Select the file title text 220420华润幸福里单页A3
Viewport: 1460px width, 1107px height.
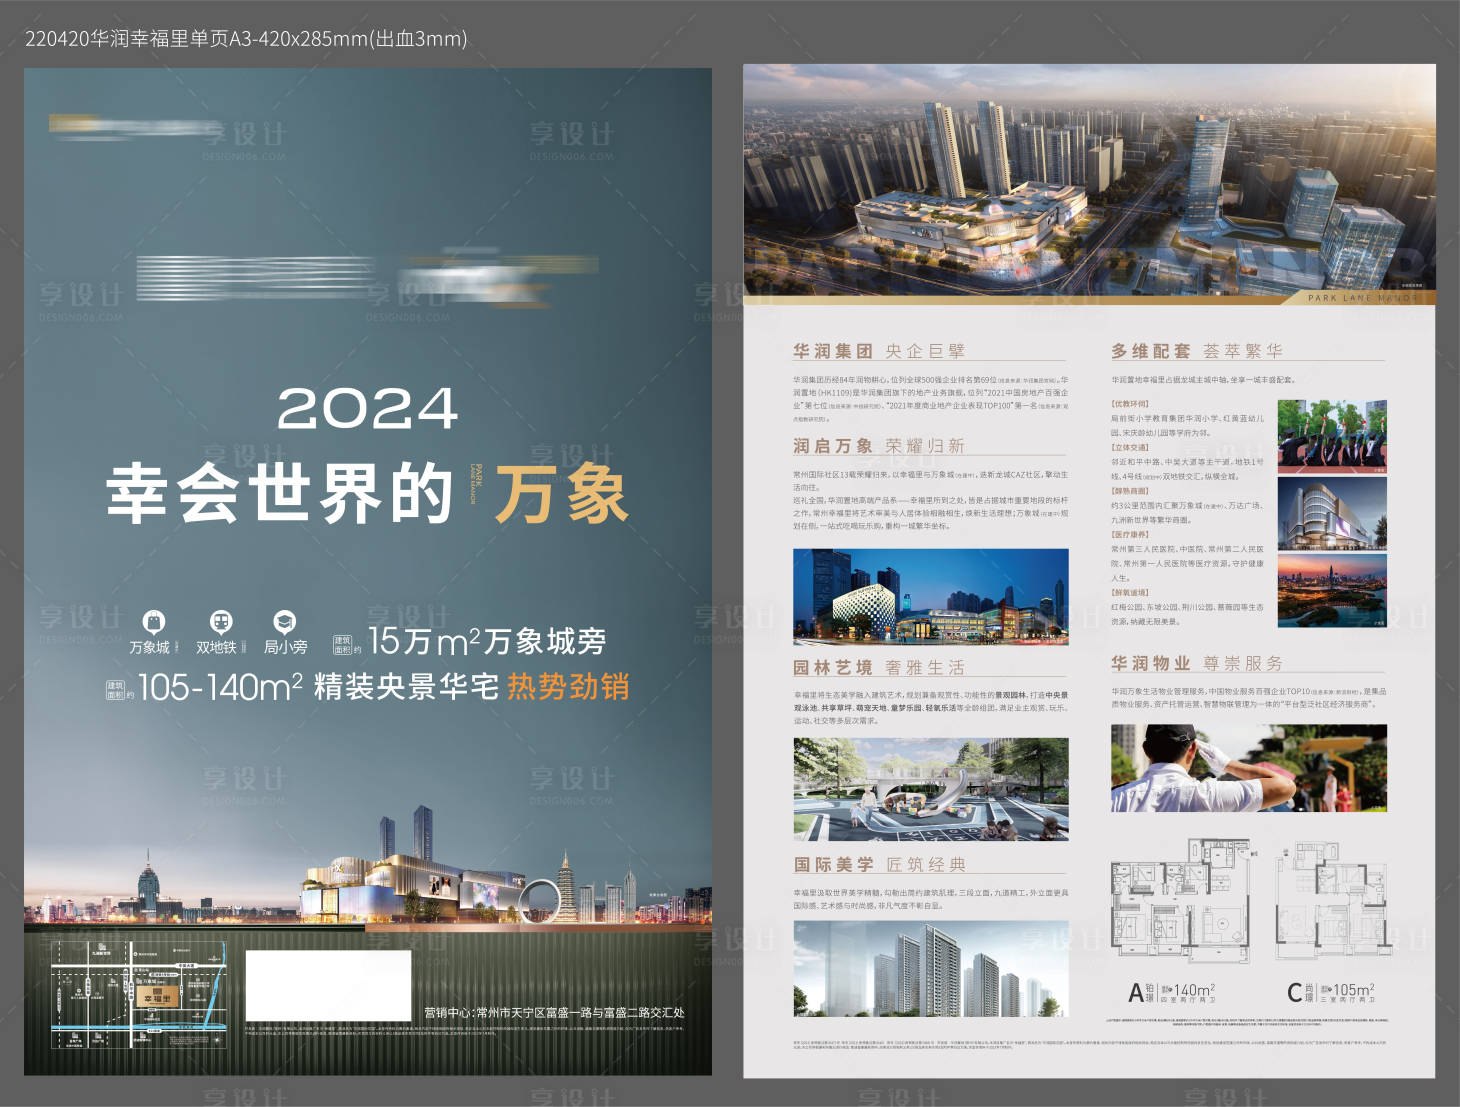pyautogui.click(x=245, y=39)
